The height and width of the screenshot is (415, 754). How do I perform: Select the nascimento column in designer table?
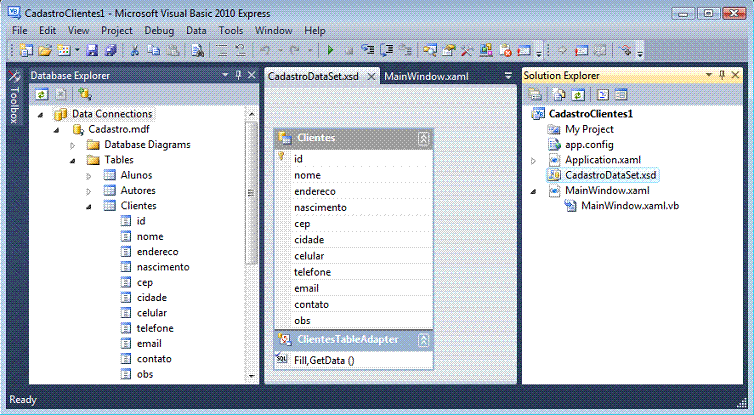(x=320, y=207)
